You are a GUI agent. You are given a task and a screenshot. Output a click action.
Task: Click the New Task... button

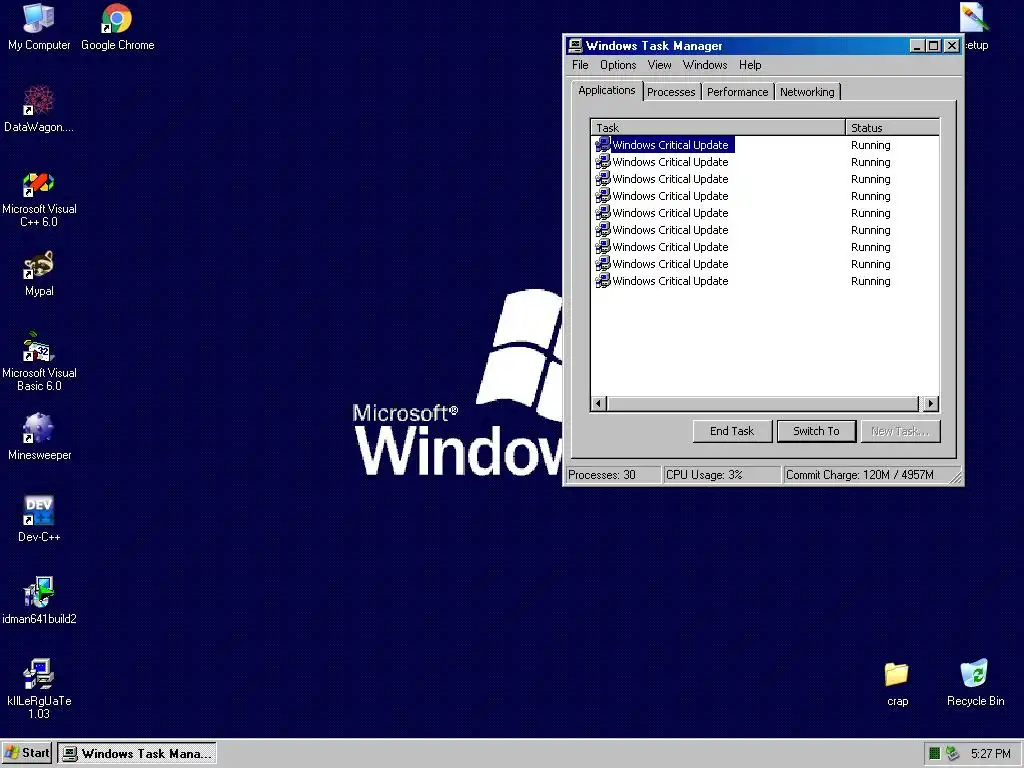pyautogui.click(x=900, y=431)
